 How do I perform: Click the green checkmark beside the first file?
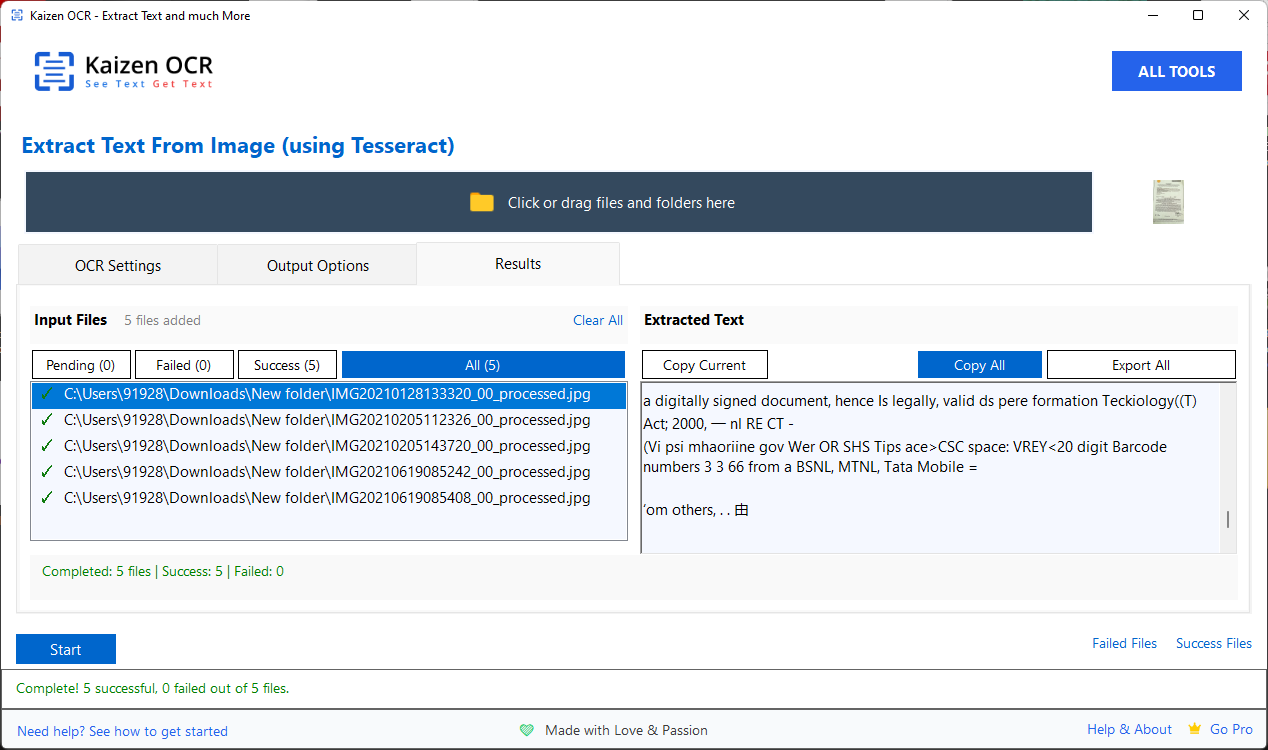(x=46, y=394)
